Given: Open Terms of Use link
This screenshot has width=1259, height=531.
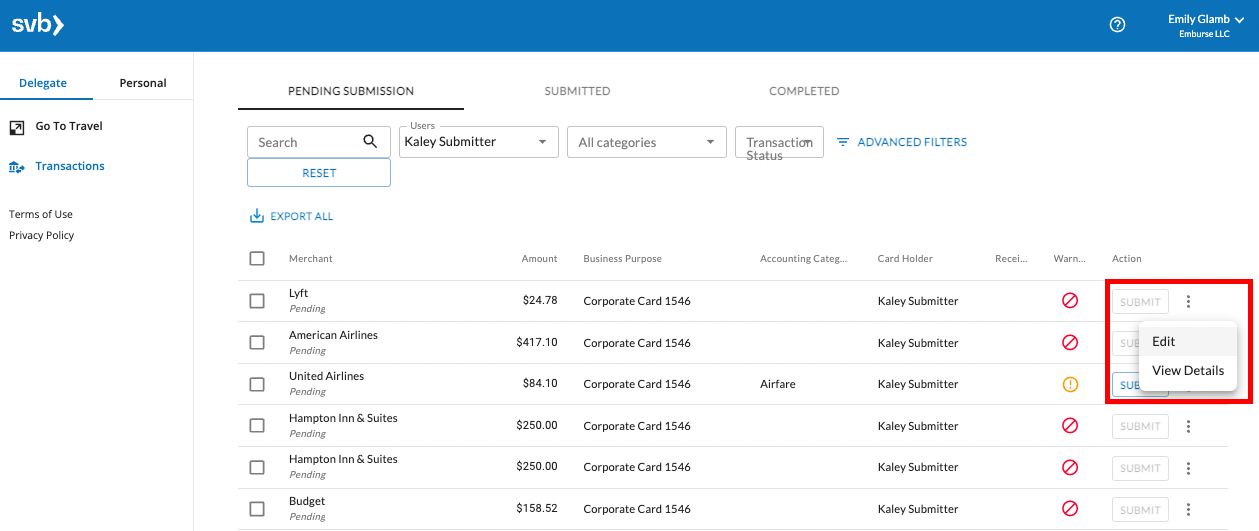Looking at the screenshot, I should point(41,214).
